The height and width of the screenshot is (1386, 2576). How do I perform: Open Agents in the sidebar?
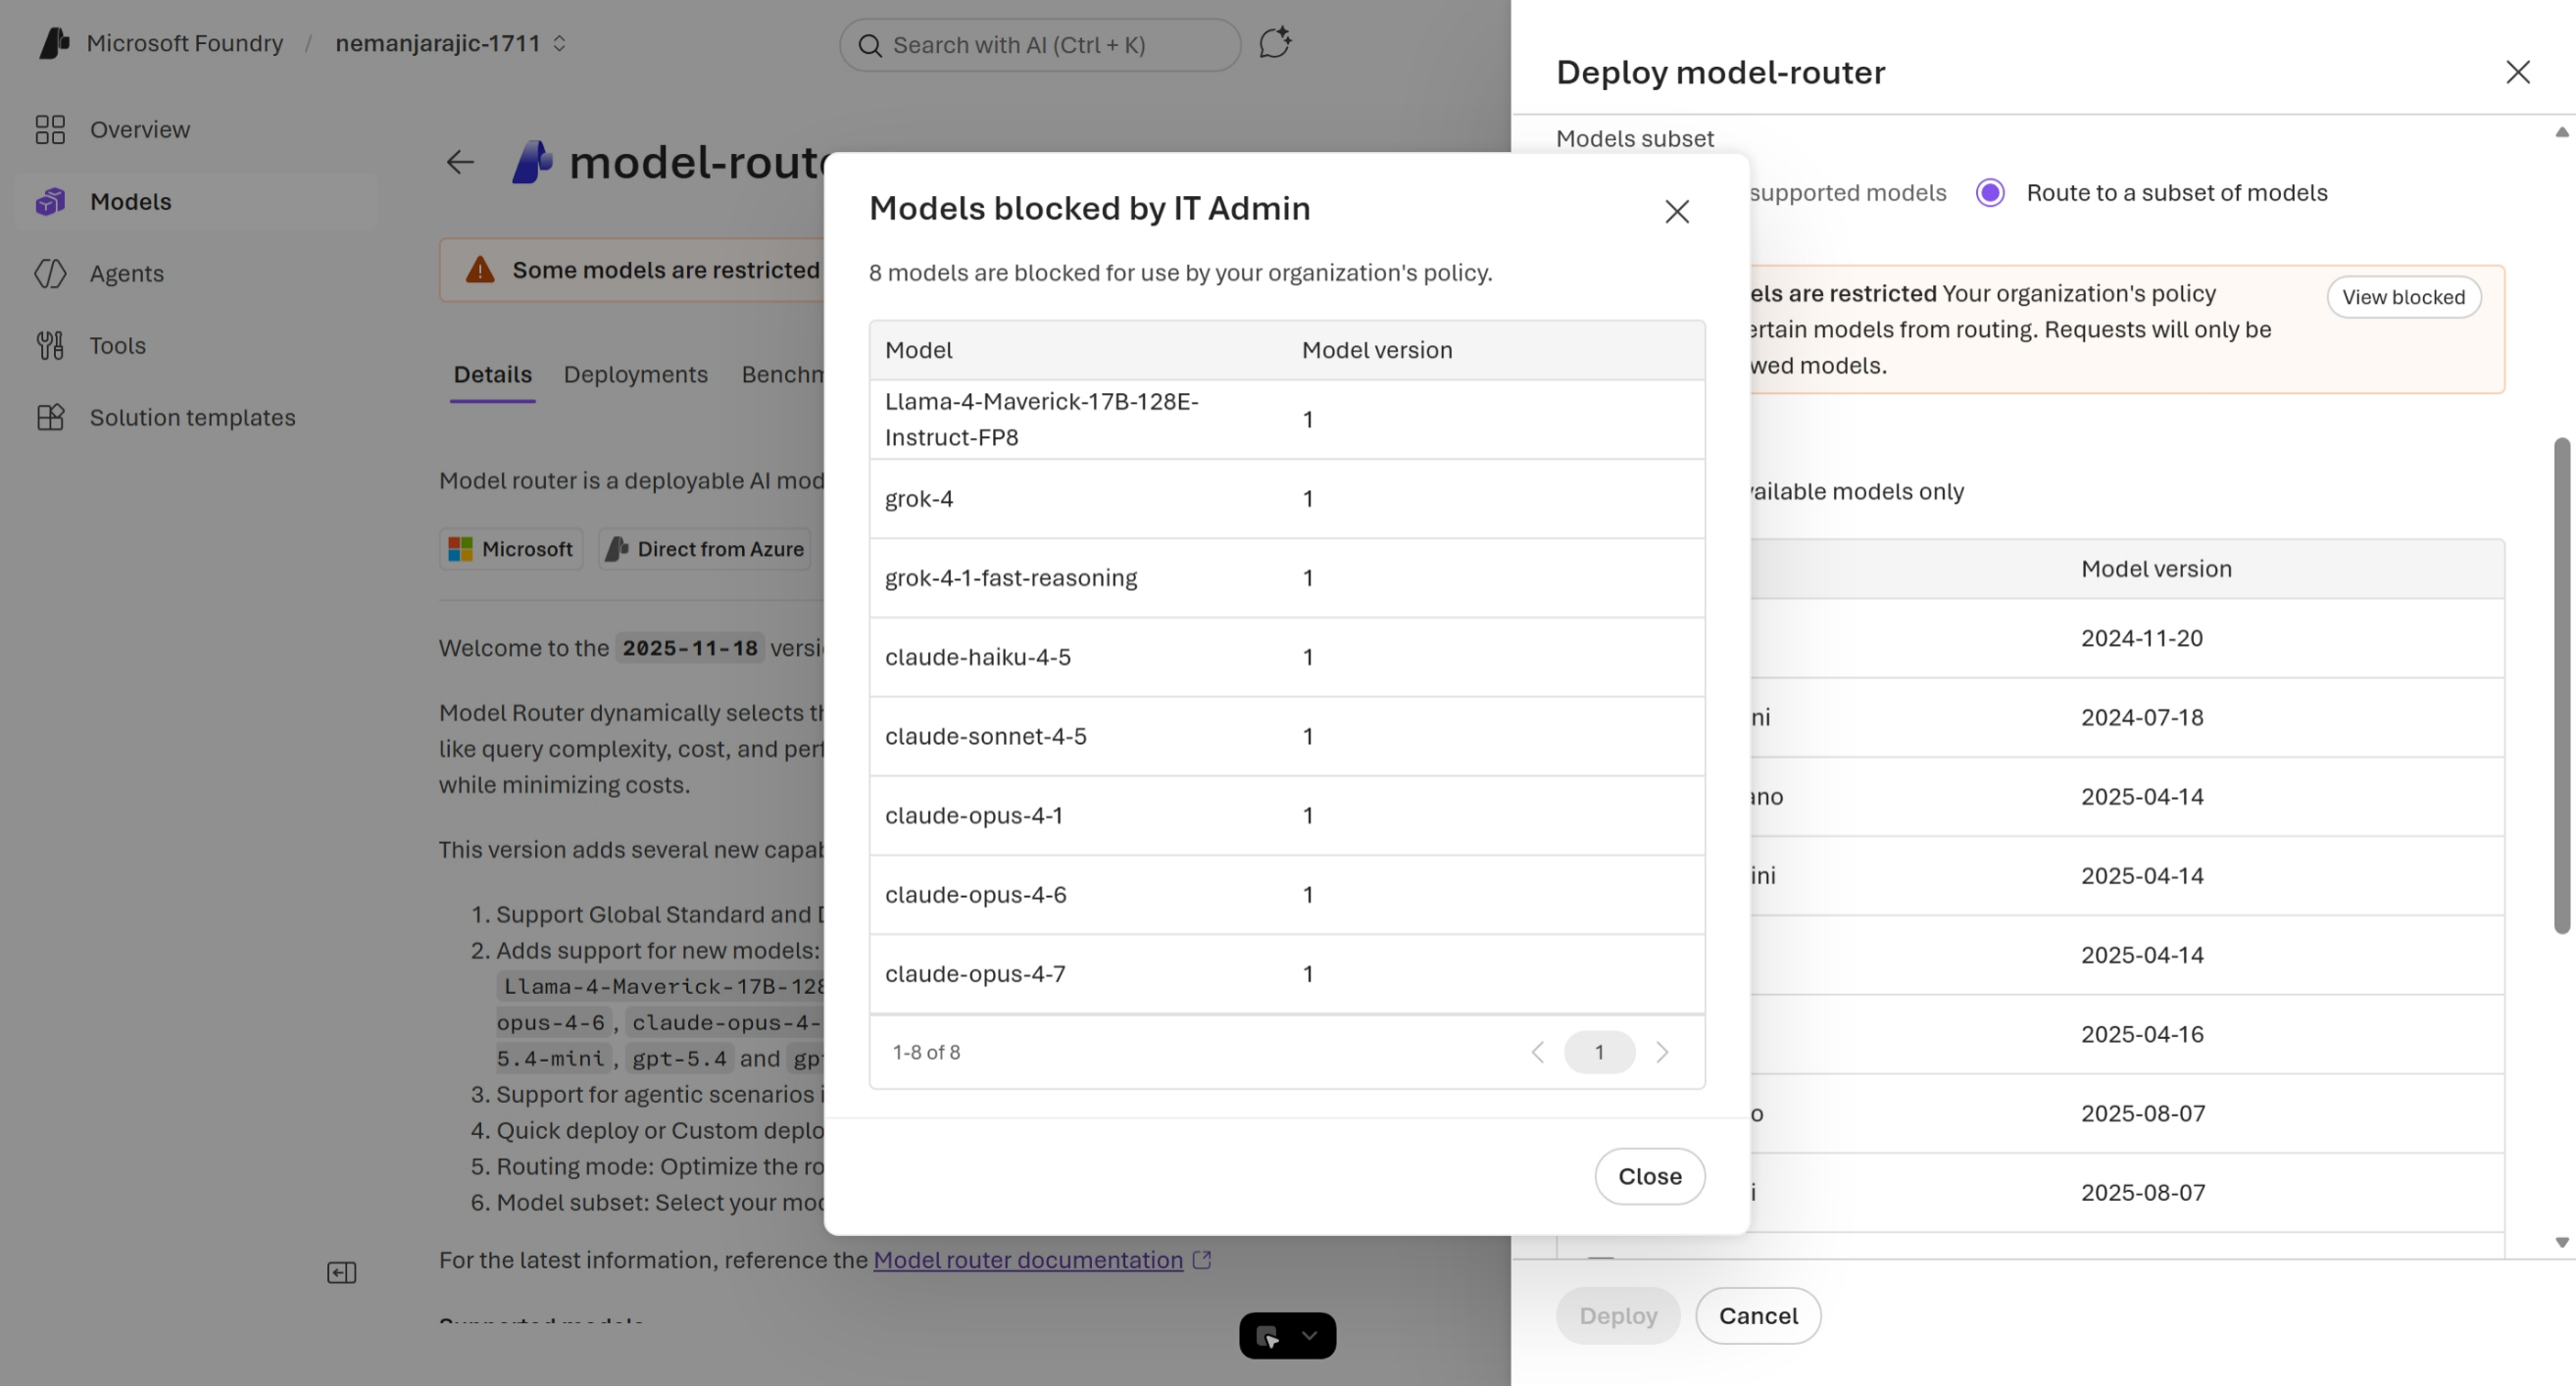[x=196, y=273]
